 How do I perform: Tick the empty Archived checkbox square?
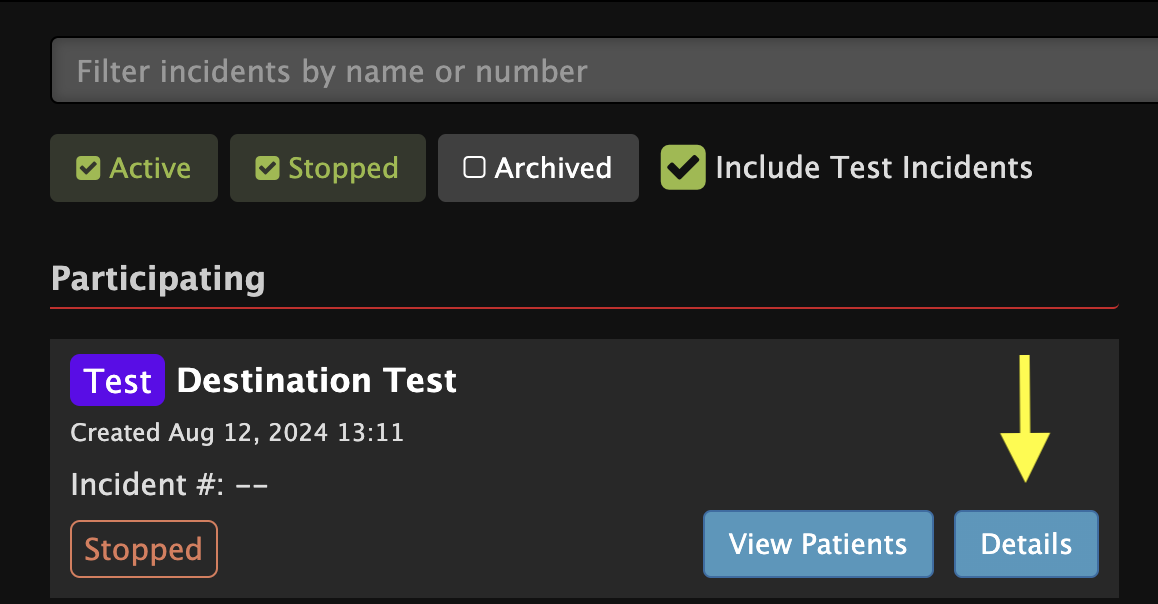(474, 168)
